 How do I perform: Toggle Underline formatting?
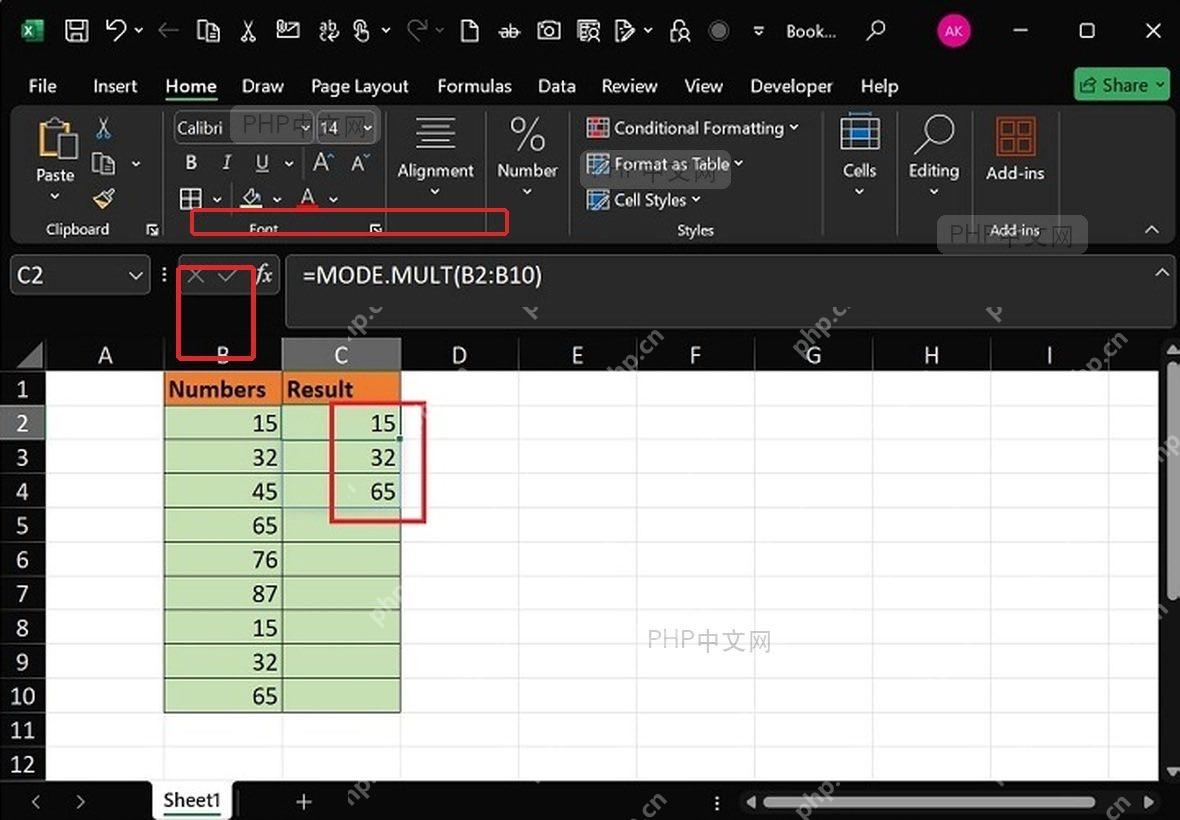click(262, 162)
